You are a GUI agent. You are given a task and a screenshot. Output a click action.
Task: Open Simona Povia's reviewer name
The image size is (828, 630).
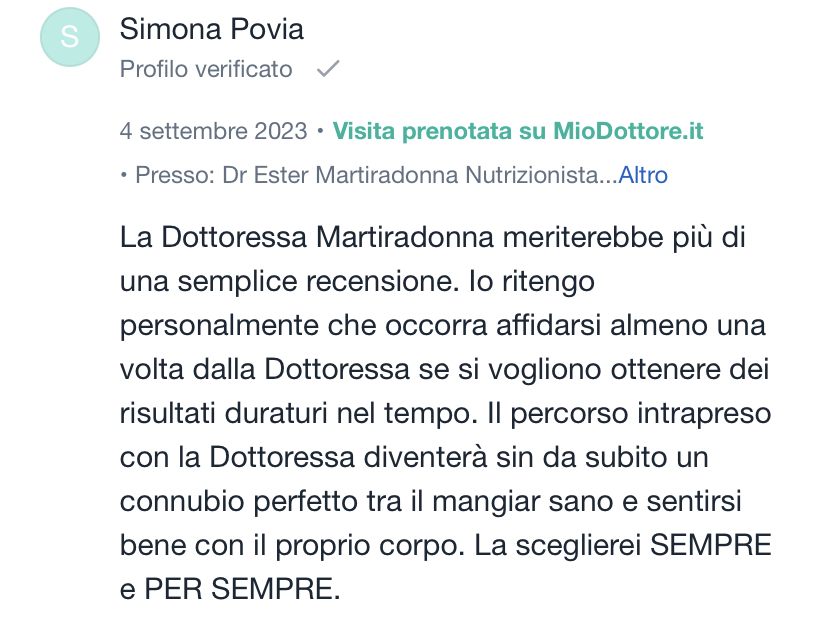click(211, 29)
